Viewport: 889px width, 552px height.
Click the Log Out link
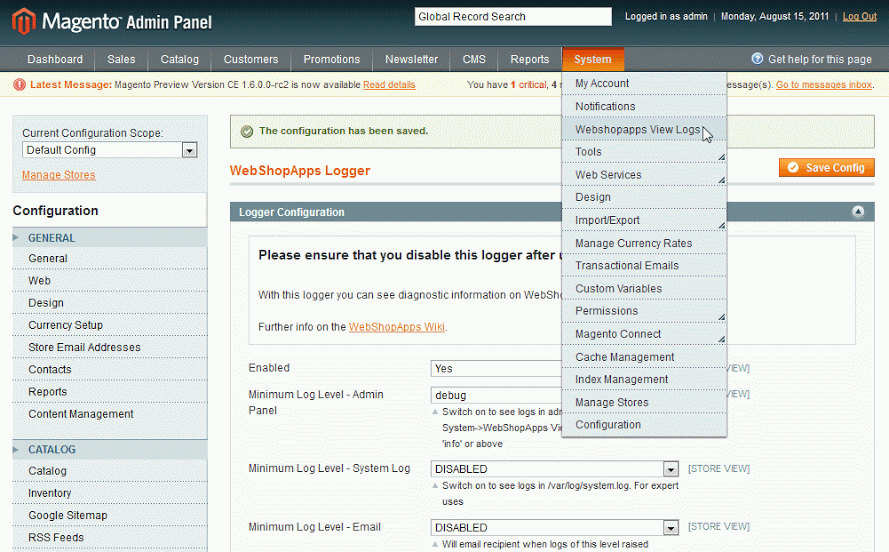tap(859, 16)
